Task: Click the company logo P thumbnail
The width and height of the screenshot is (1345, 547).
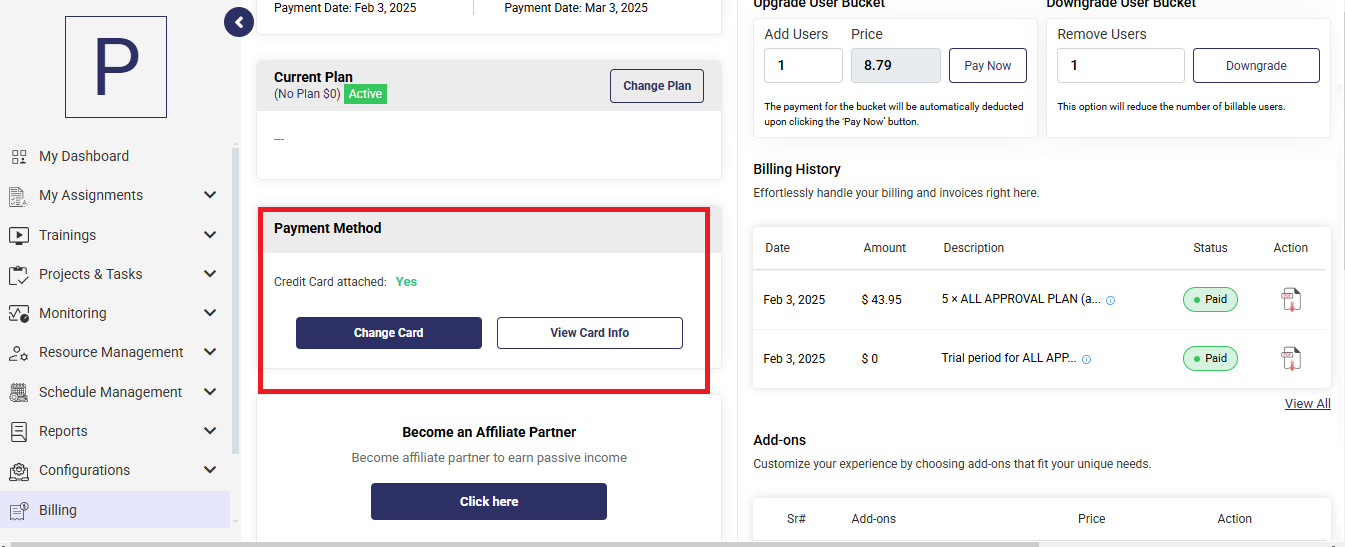Action: (116, 67)
